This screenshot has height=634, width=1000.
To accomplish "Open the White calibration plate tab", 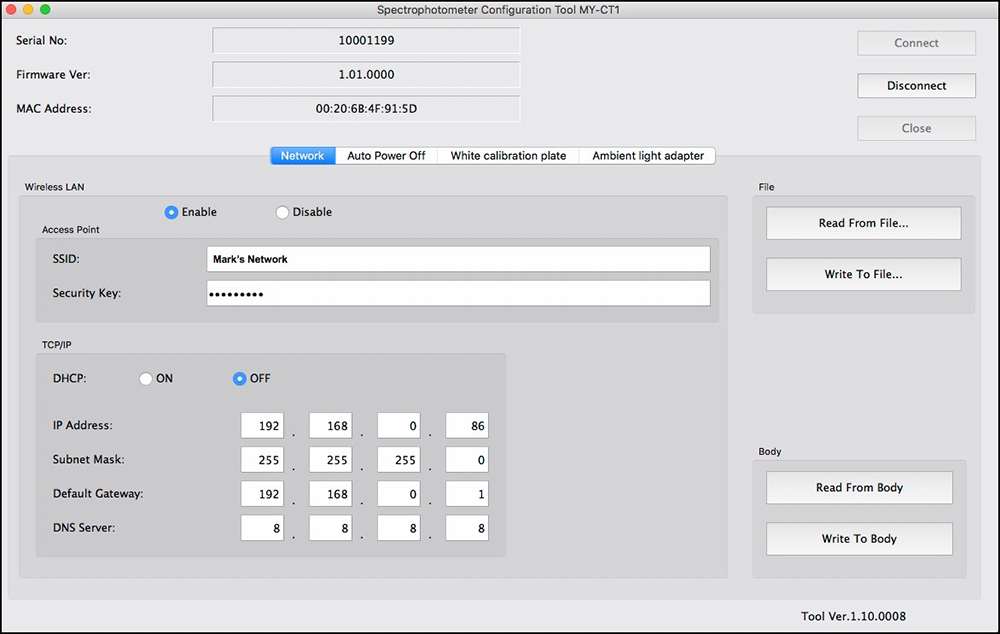I will tap(508, 156).
